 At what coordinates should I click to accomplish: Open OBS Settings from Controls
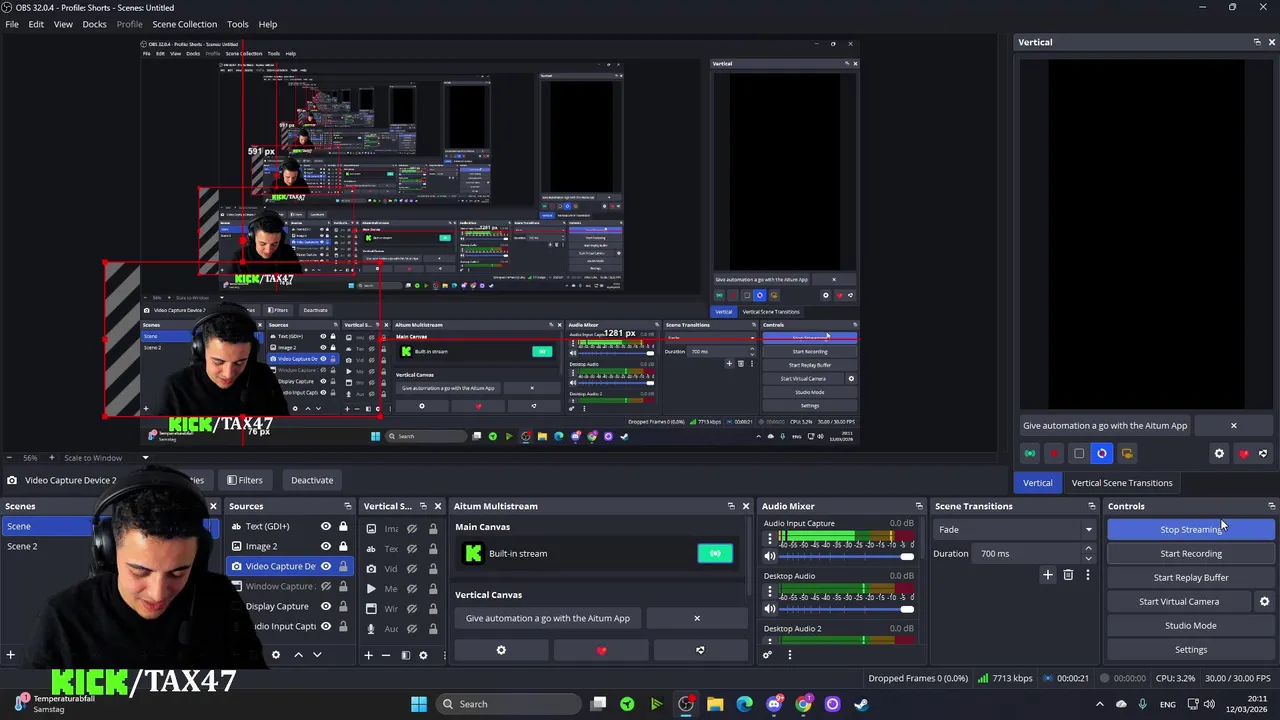click(1191, 650)
